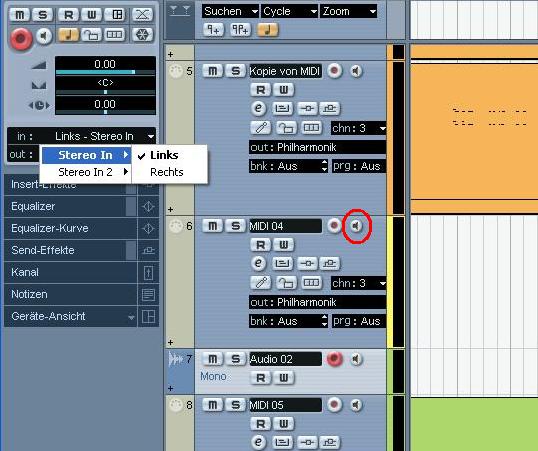
Task: Choose Stereo In 2 menu entry
Action: [x=86, y=172]
